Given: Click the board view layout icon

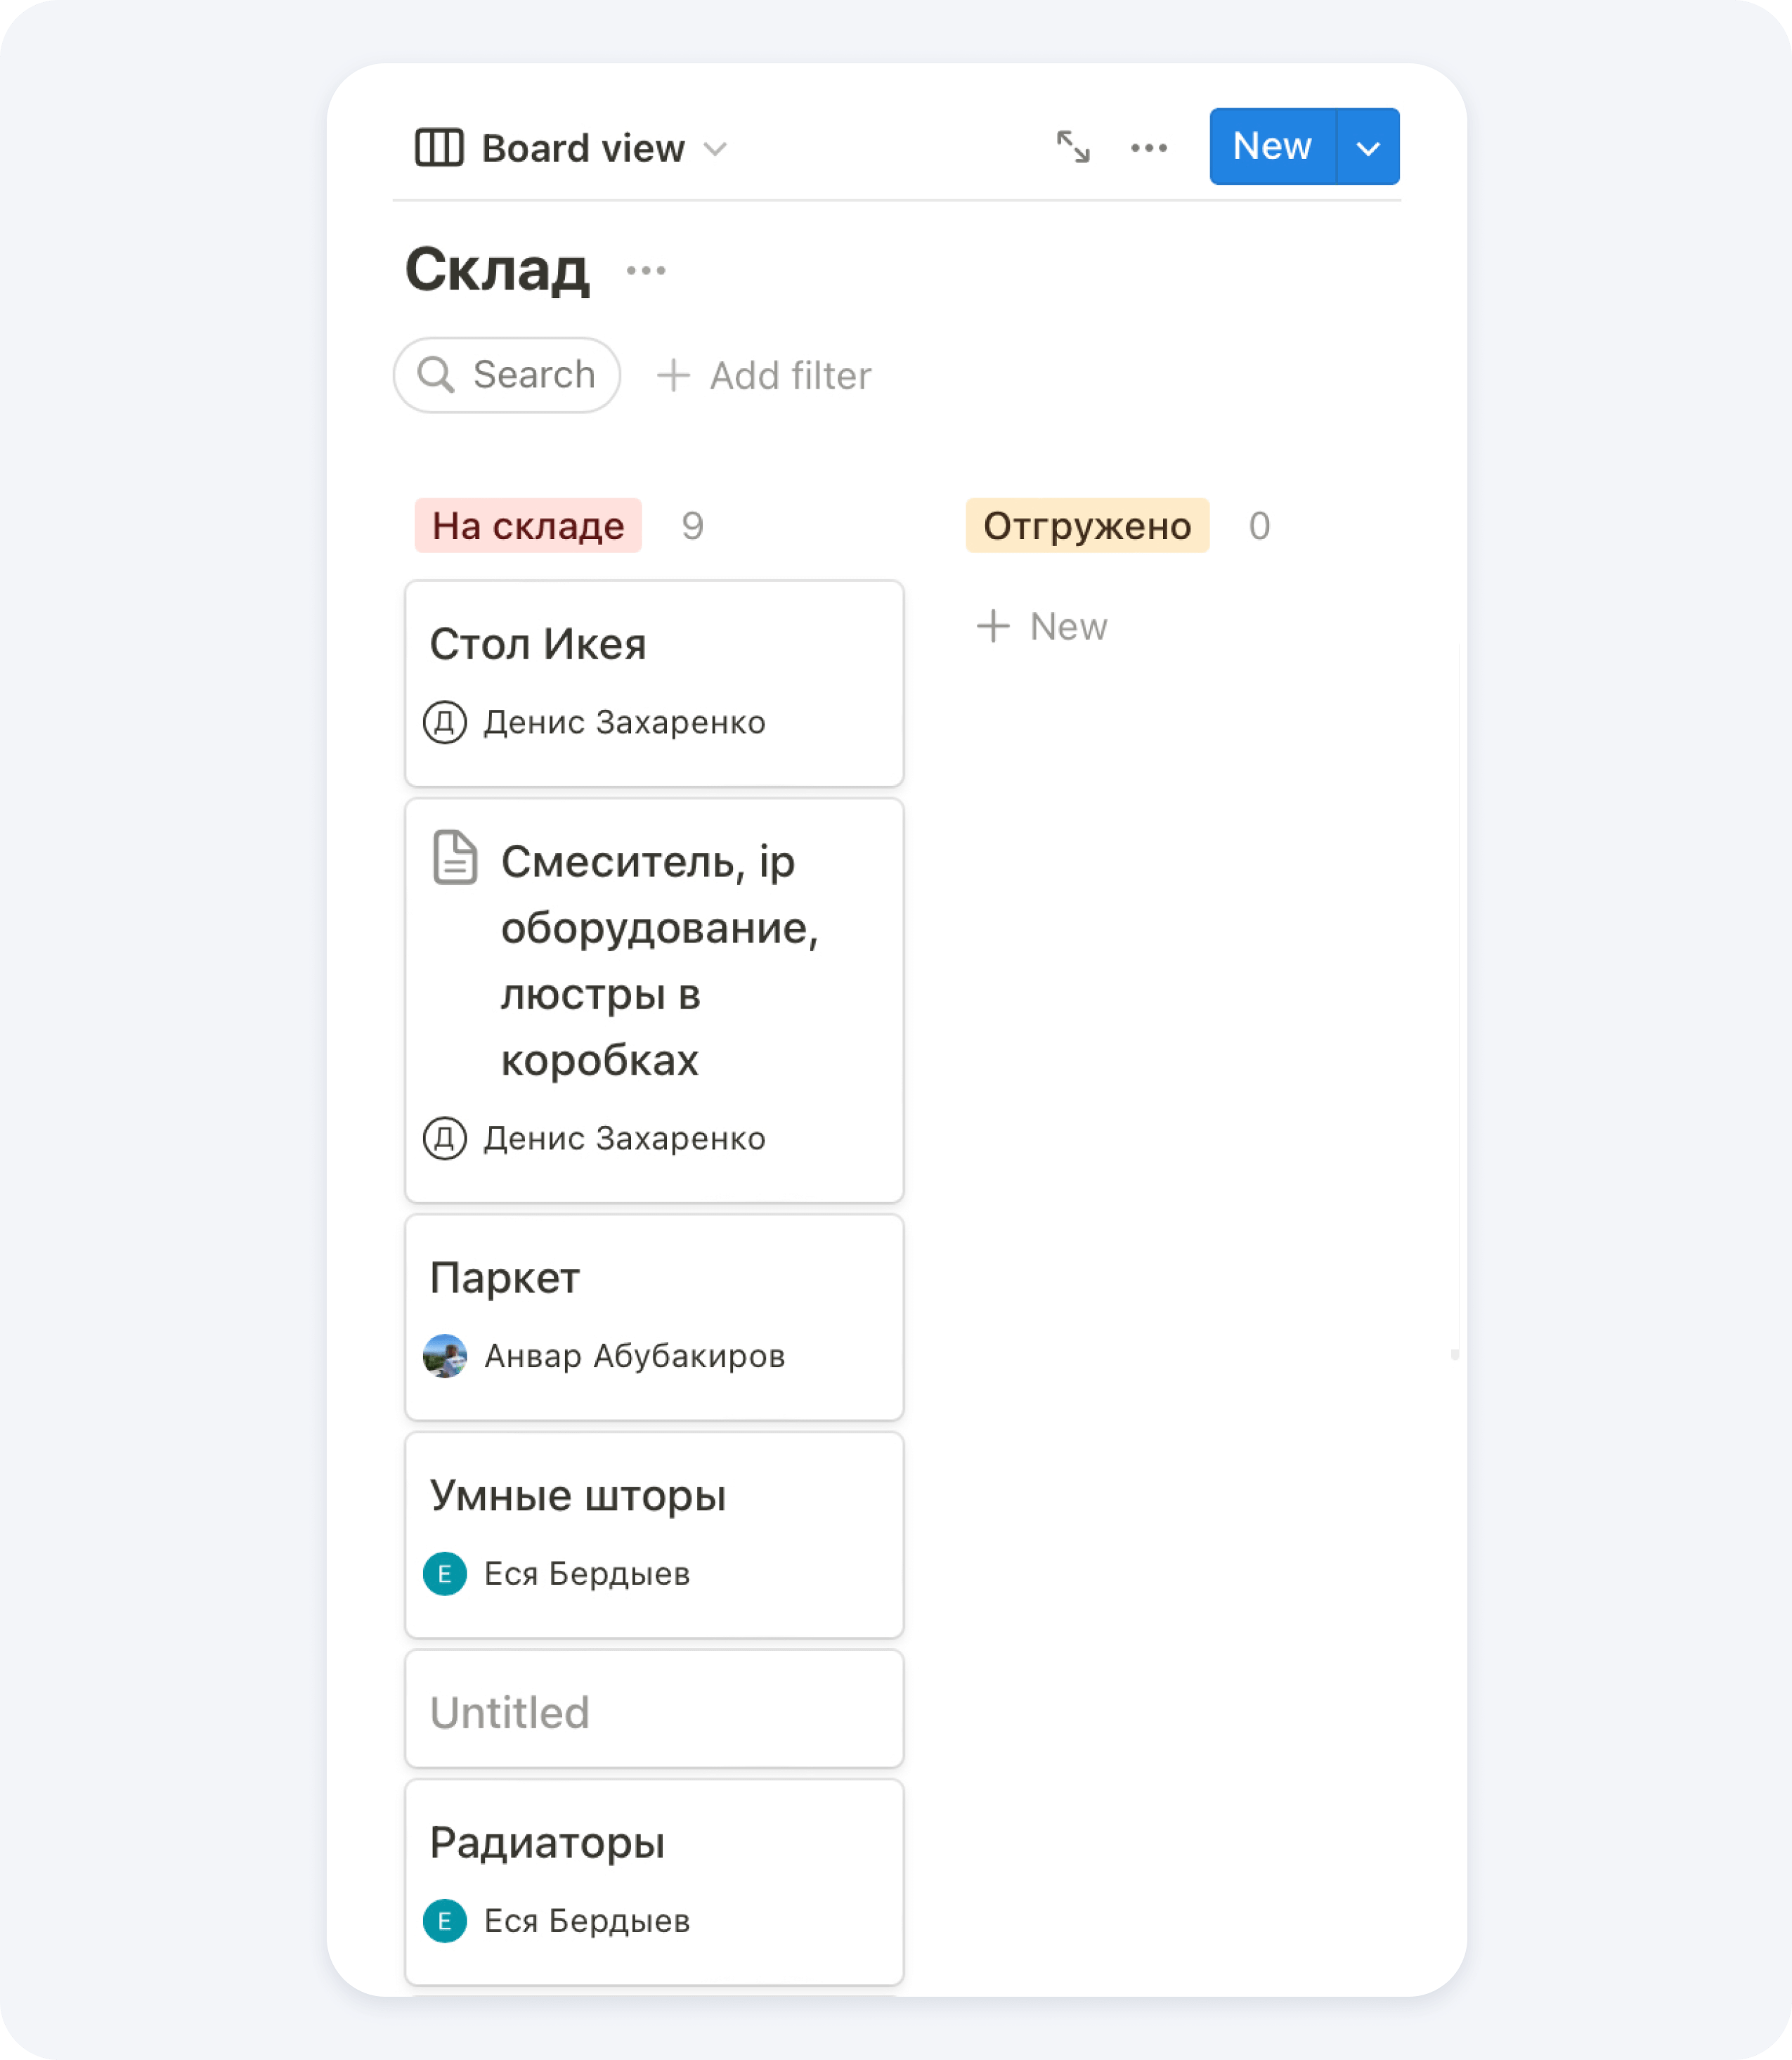Looking at the screenshot, I should pos(439,148).
